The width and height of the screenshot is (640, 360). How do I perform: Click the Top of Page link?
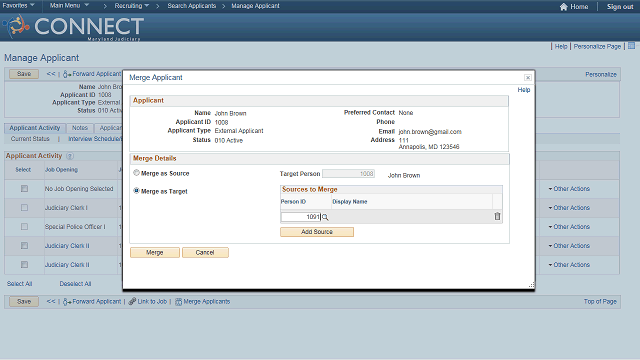coord(600,302)
